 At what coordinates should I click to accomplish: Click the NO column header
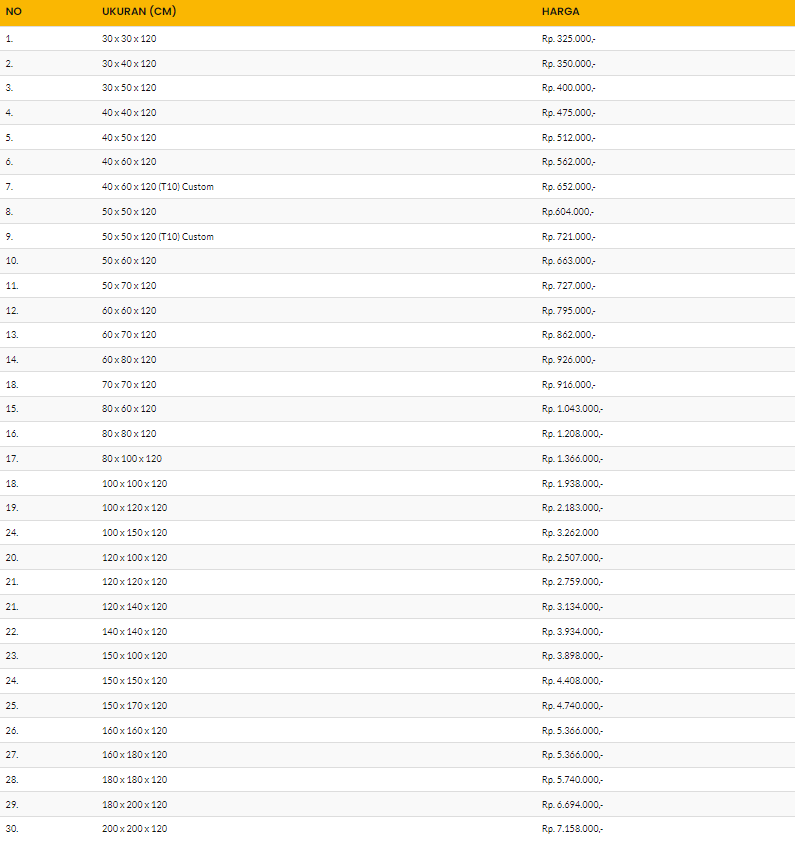click(x=13, y=12)
